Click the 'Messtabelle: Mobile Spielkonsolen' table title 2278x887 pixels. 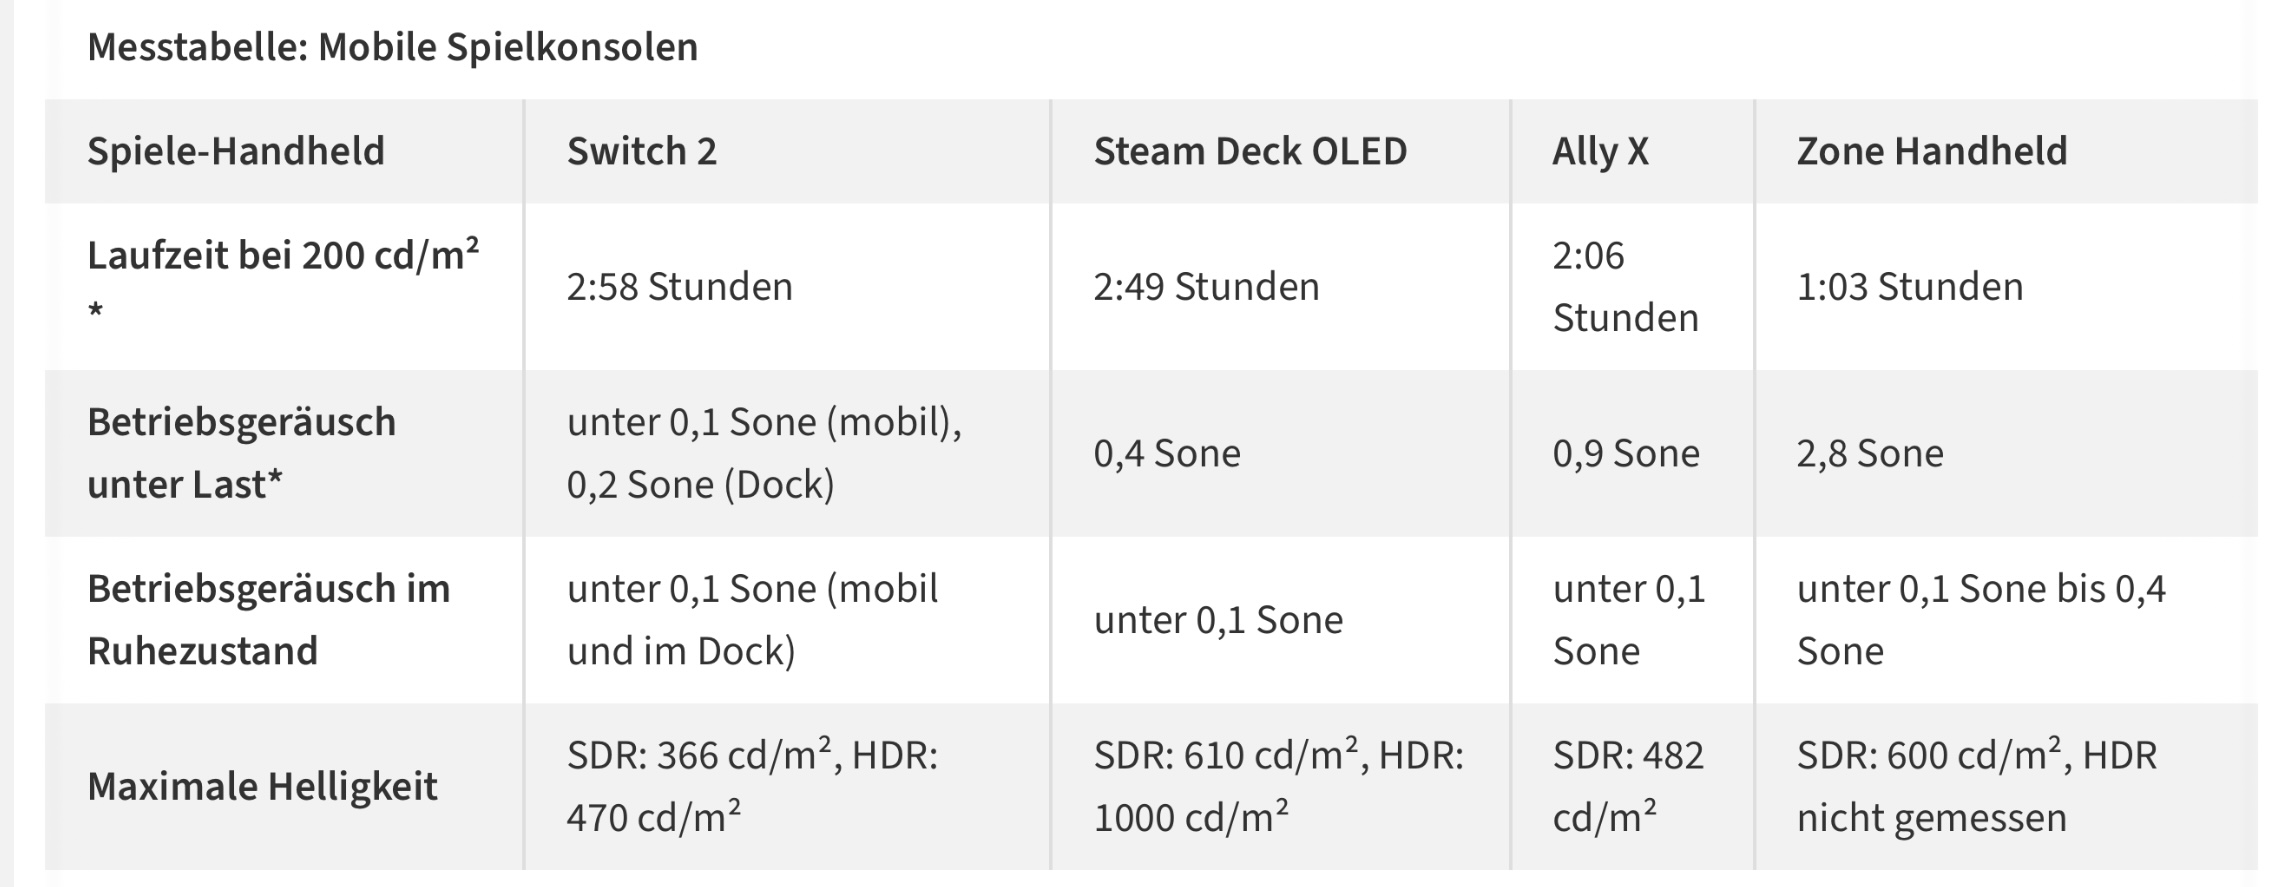392,47
